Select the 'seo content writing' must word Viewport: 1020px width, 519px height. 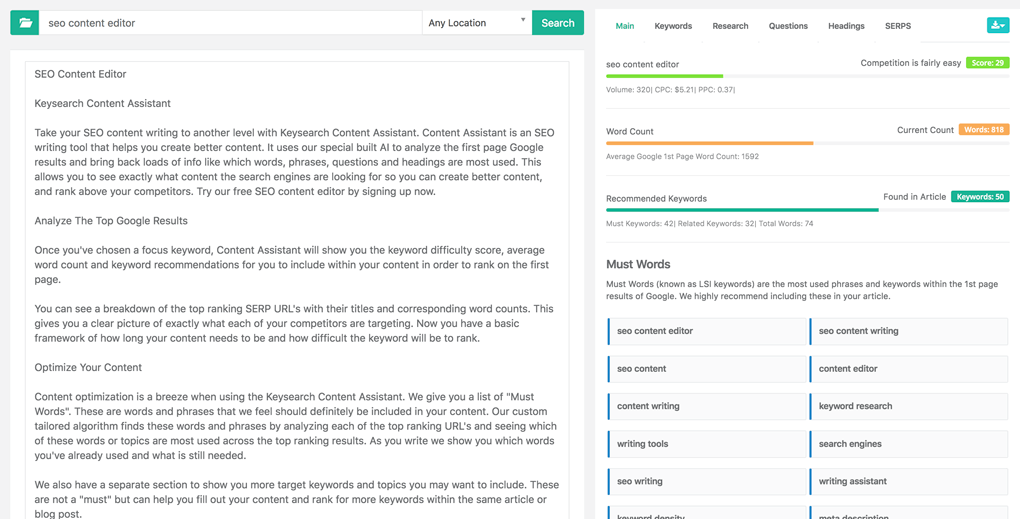pyautogui.click(x=909, y=331)
